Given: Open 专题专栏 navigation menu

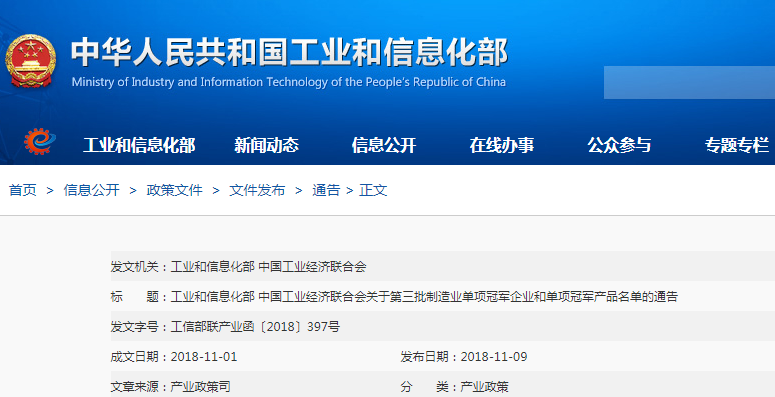Looking at the screenshot, I should pos(737,145).
